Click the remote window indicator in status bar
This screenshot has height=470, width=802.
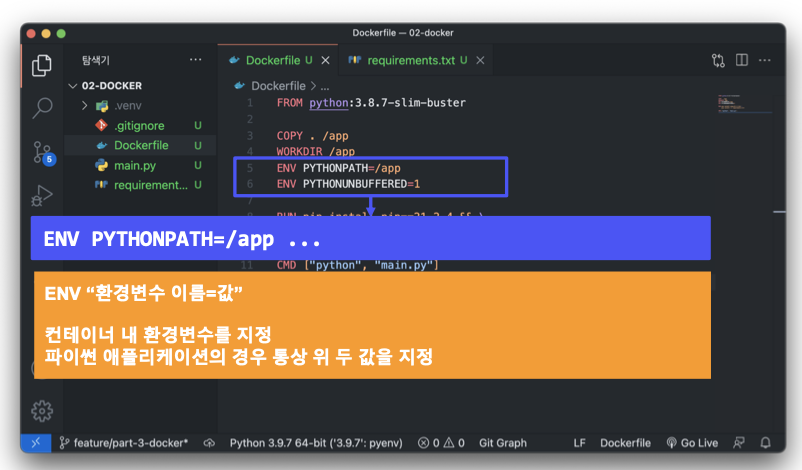(36, 443)
